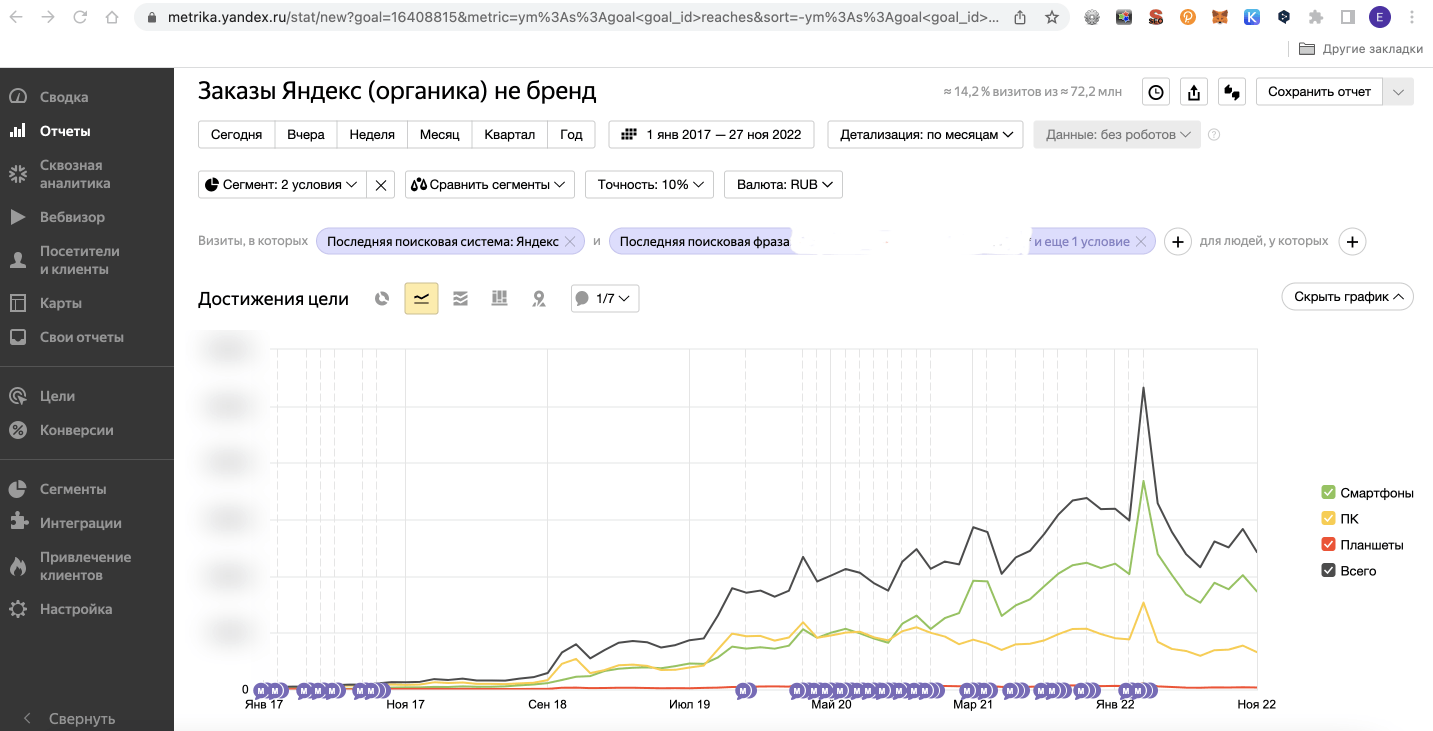Expand the Точность: 10% dropdown
This screenshot has width=1433, height=731.
tap(649, 185)
